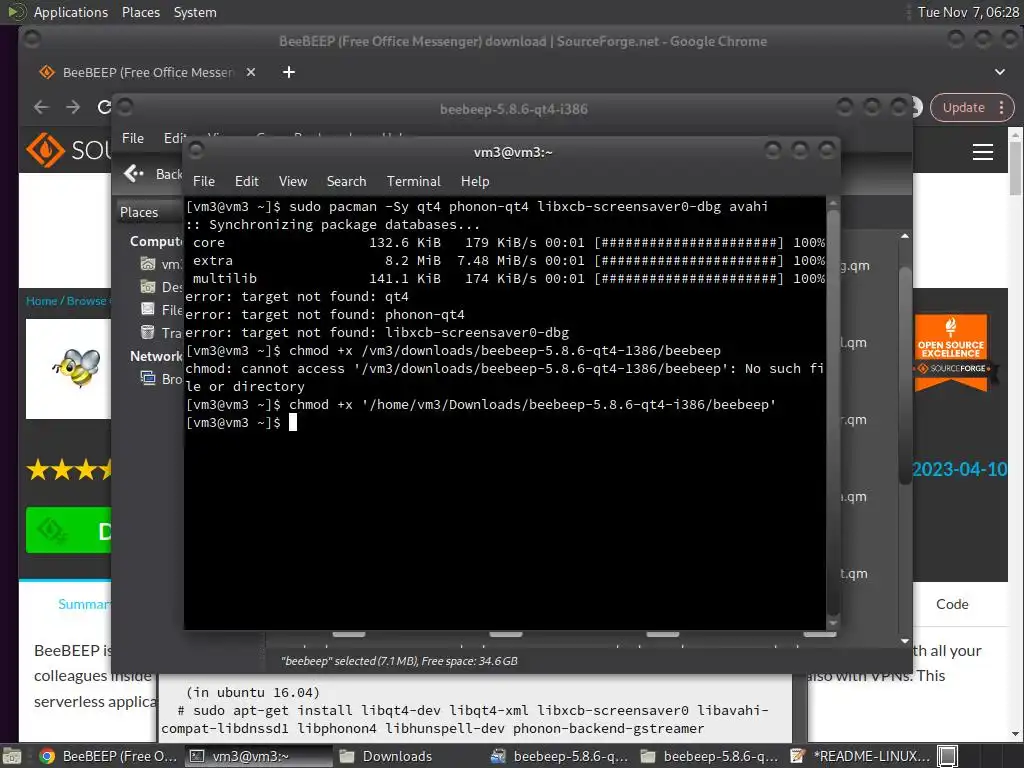Switch to vm3@vm3 terminal taskbar button
The width and height of the screenshot is (1024, 768).
[257, 756]
